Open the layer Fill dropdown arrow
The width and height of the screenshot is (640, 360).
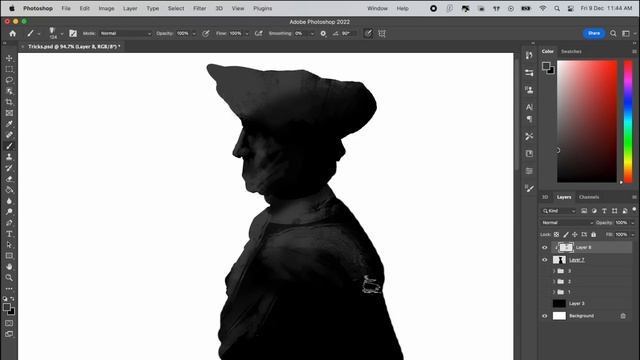coord(633,235)
